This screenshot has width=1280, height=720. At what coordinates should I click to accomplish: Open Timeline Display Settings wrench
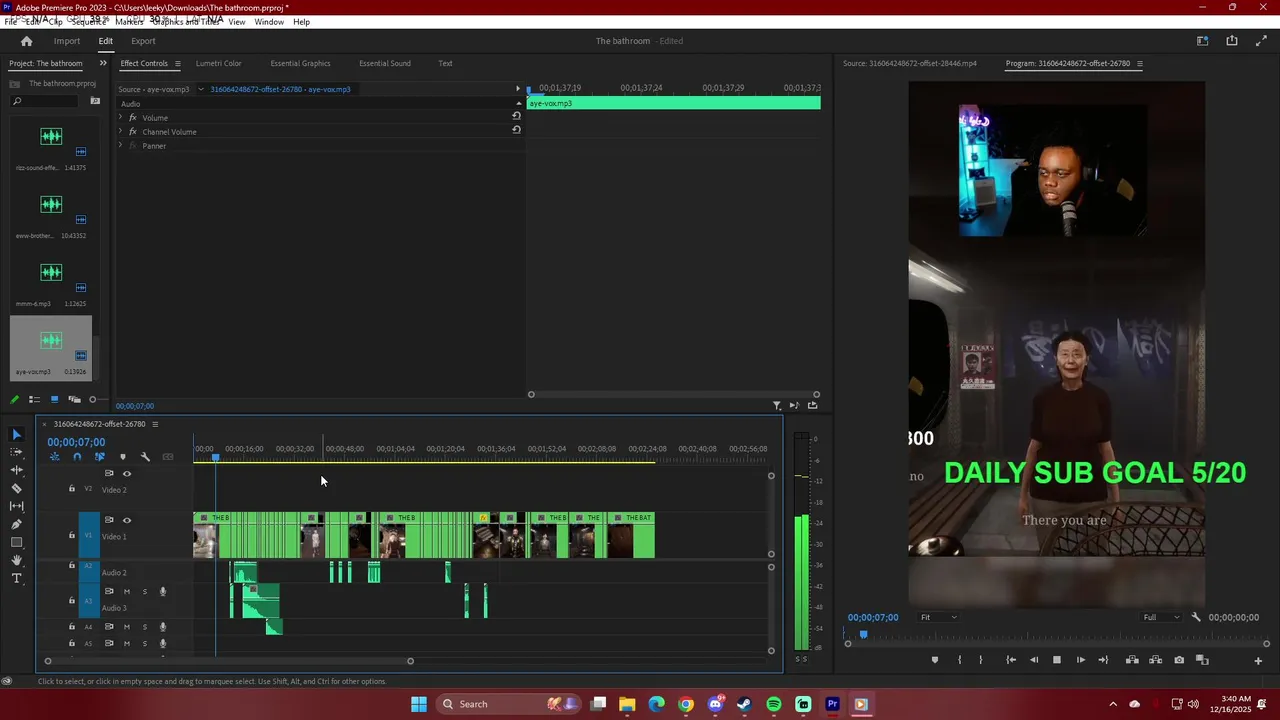click(x=145, y=457)
